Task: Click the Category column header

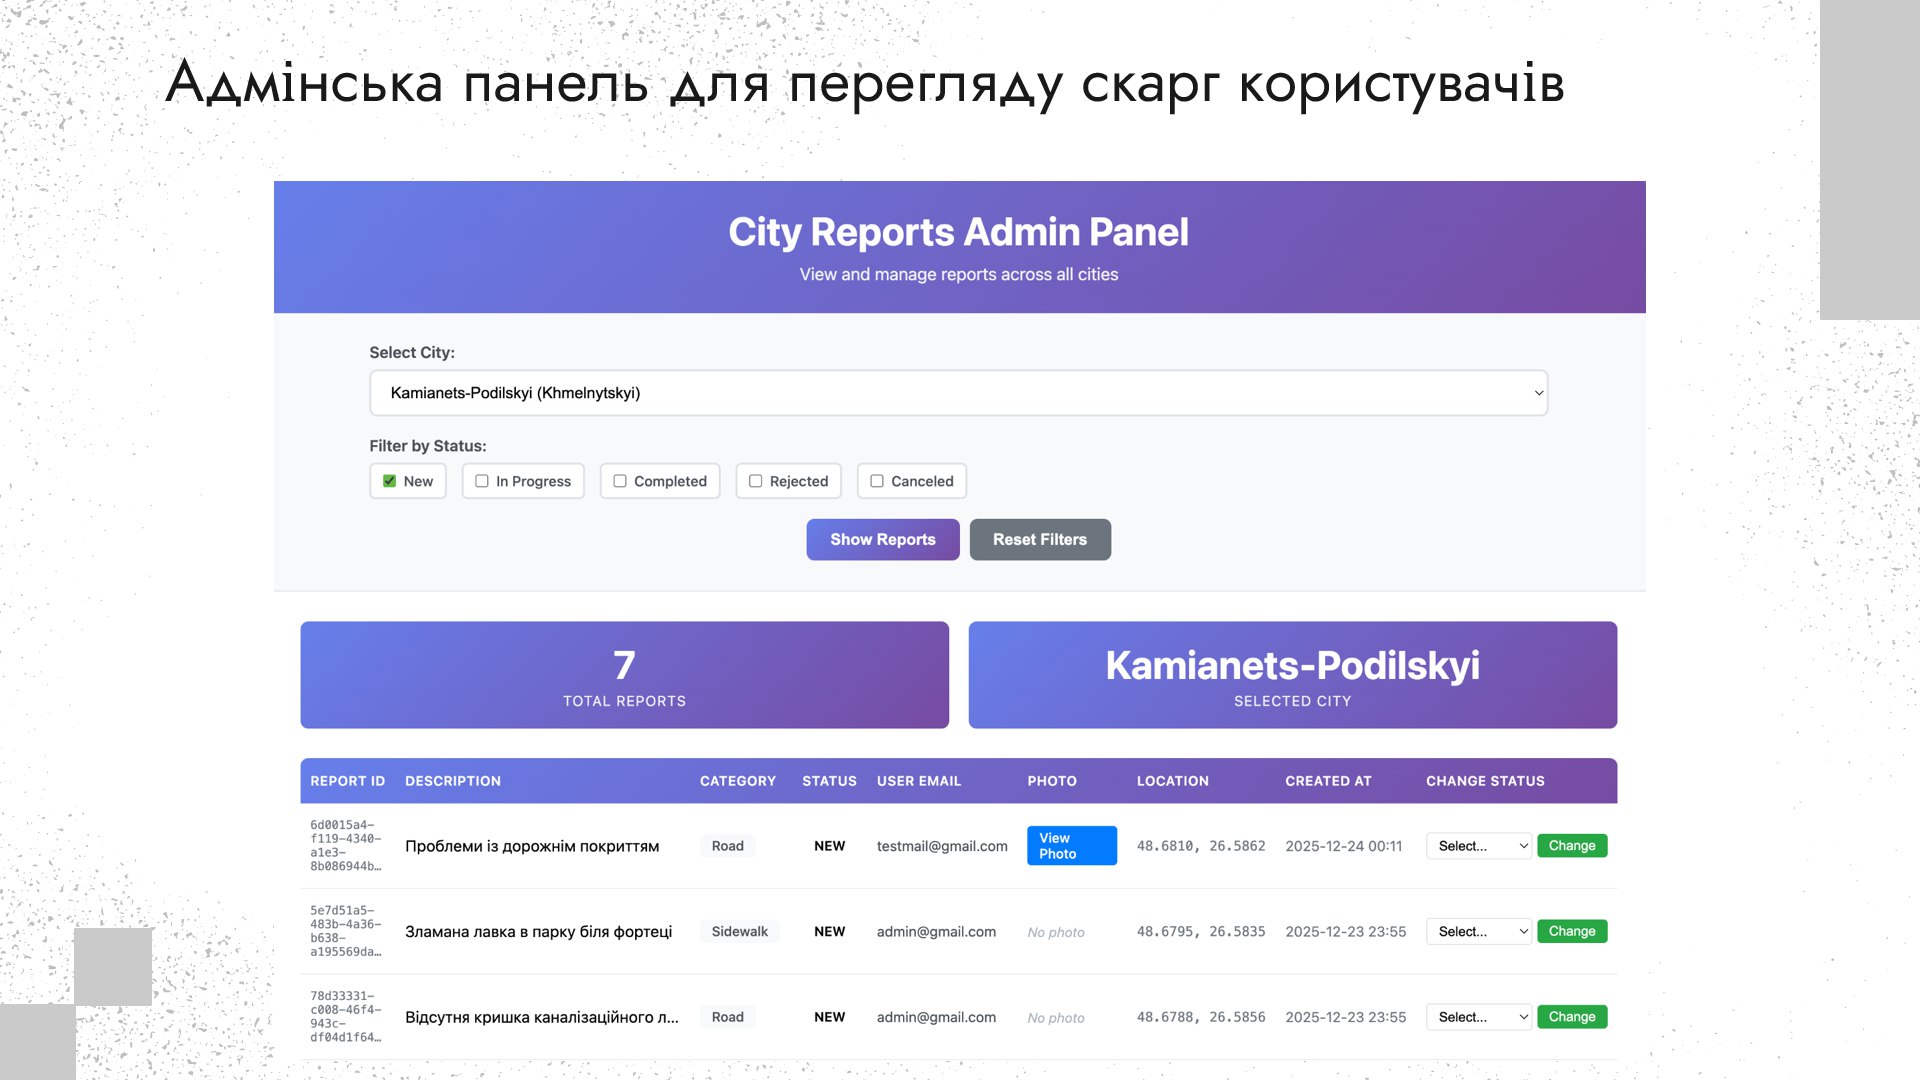Action: [x=737, y=781]
